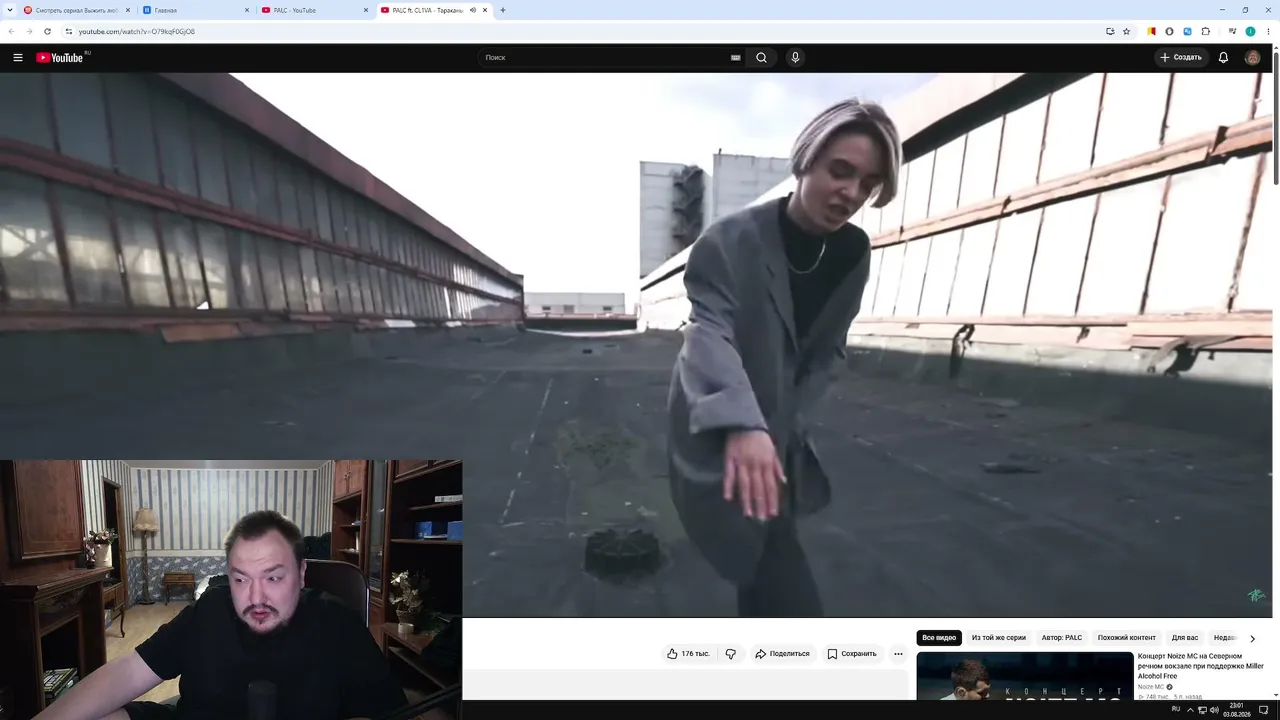Select the Для вас chip
Viewport: 1280px width, 720px height.
click(x=1185, y=638)
